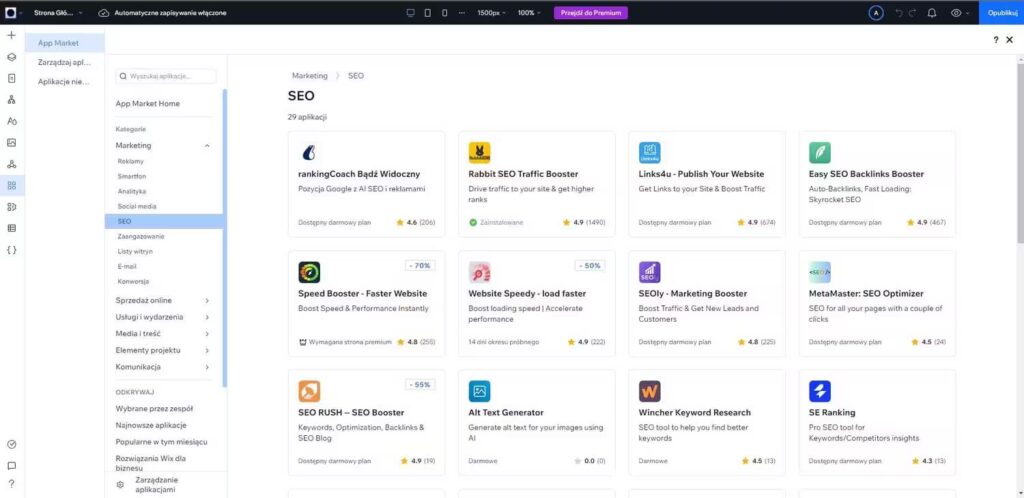Open the account avatar 'A' icon
1024x498 pixels.
click(x=876, y=12)
